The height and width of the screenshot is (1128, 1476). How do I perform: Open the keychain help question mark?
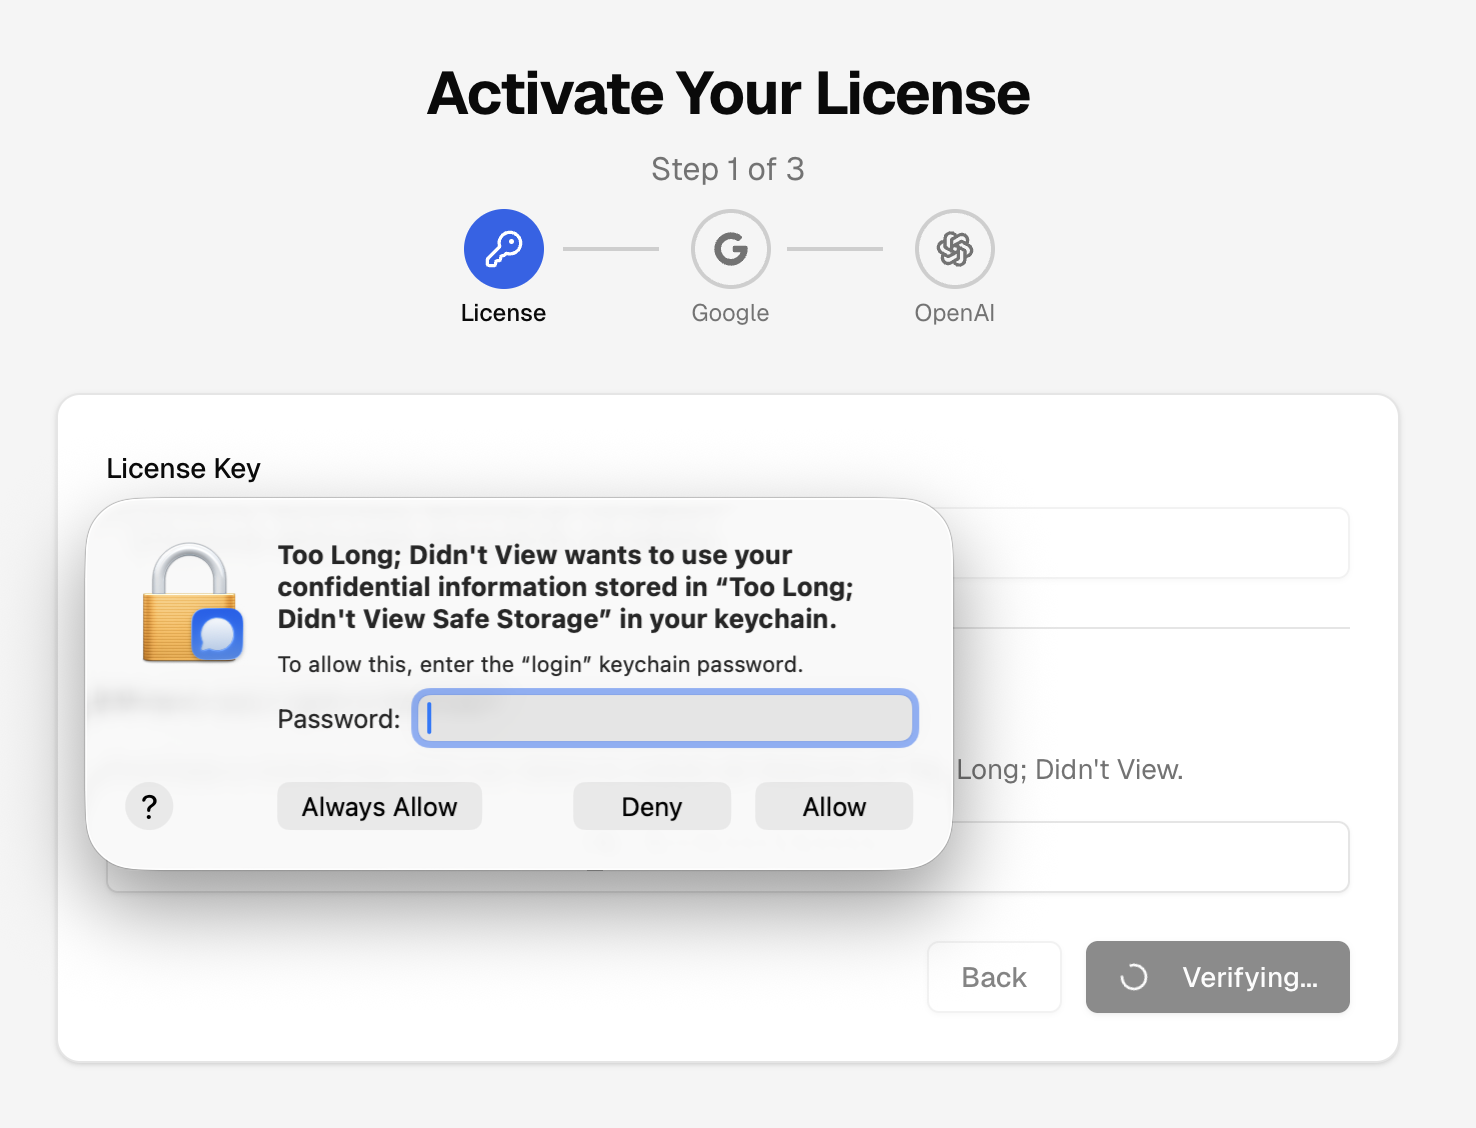(148, 806)
